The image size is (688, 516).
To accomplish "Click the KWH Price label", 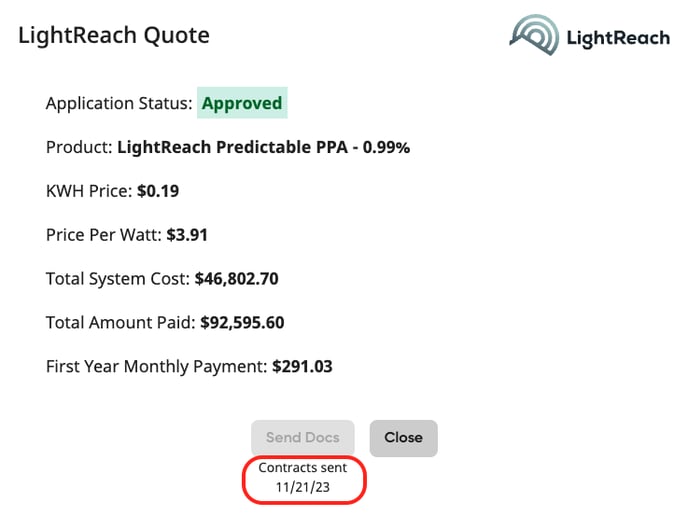I will tap(89, 191).
